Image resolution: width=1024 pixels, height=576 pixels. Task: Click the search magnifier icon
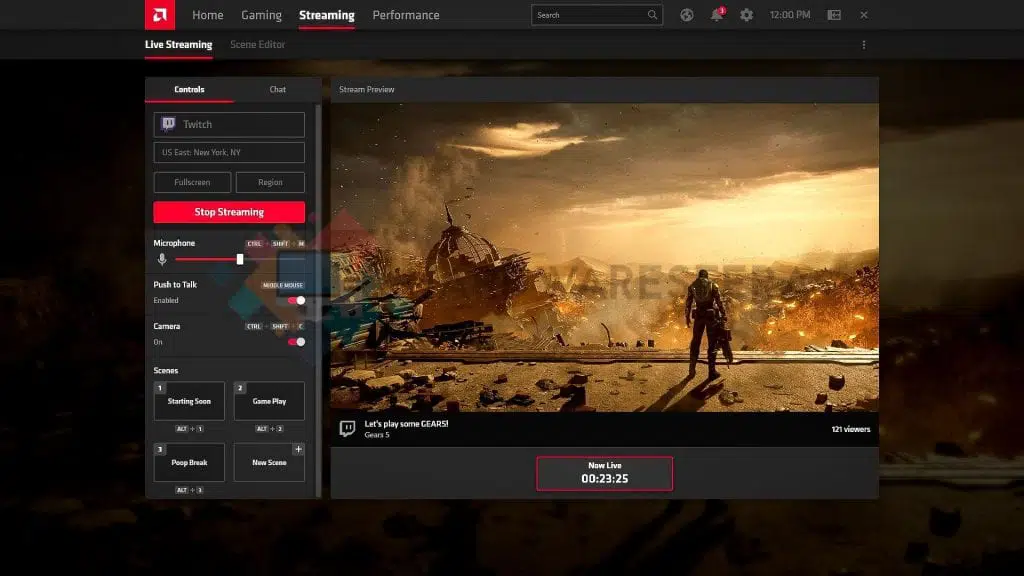point(652,15)
